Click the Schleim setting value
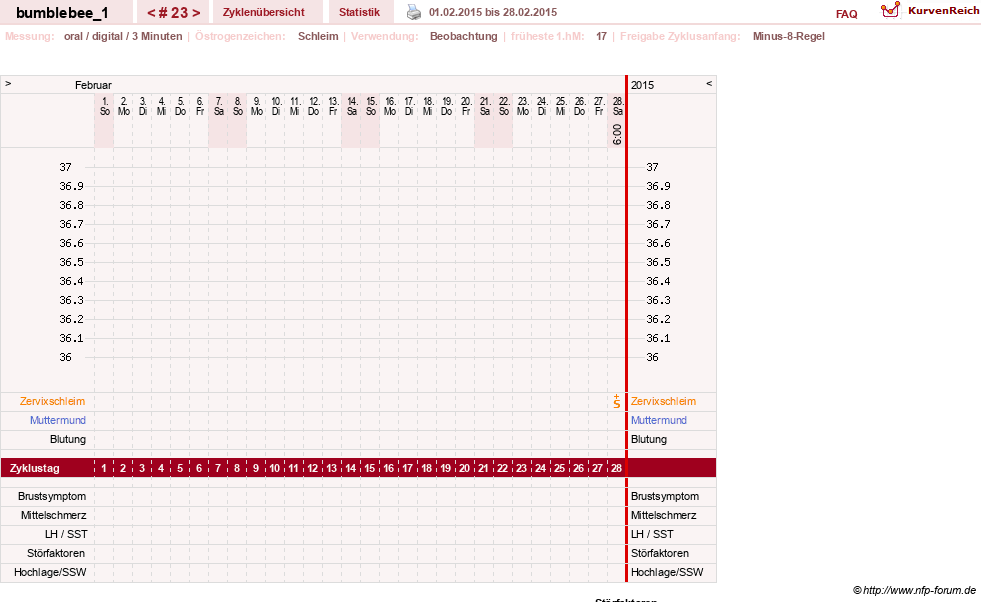The image size is (981, 602). (318, 36)
